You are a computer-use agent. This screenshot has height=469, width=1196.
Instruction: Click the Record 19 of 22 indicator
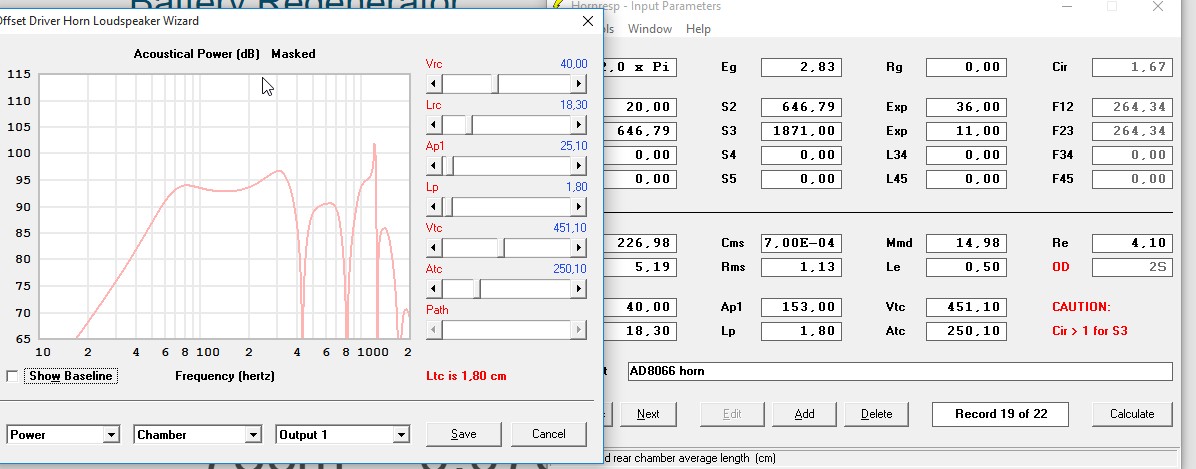click(1001, 414)
